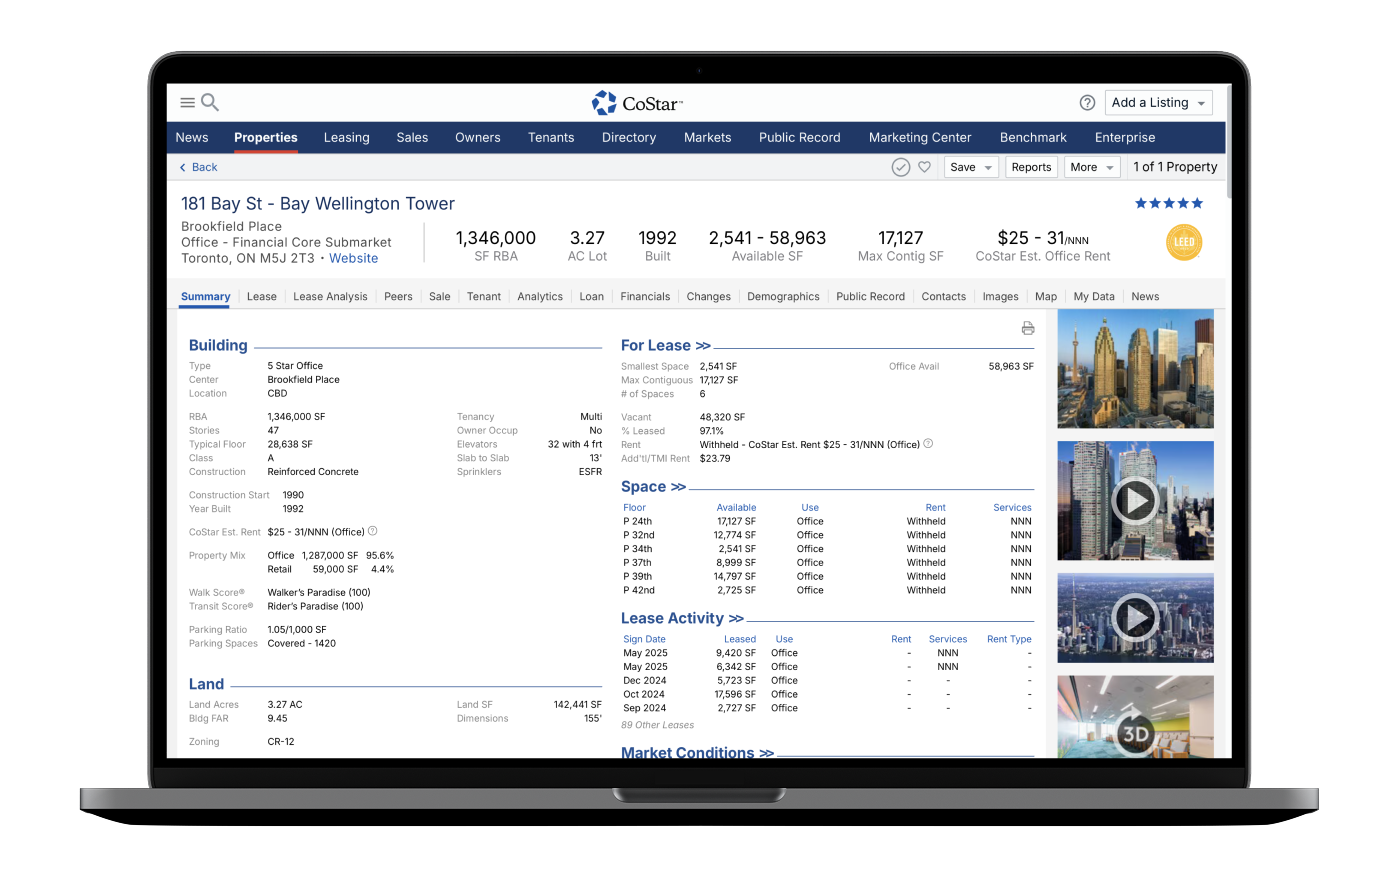Expand the Save dropdown
This screenshot has width=1400, height=895.
coord(970,167)
